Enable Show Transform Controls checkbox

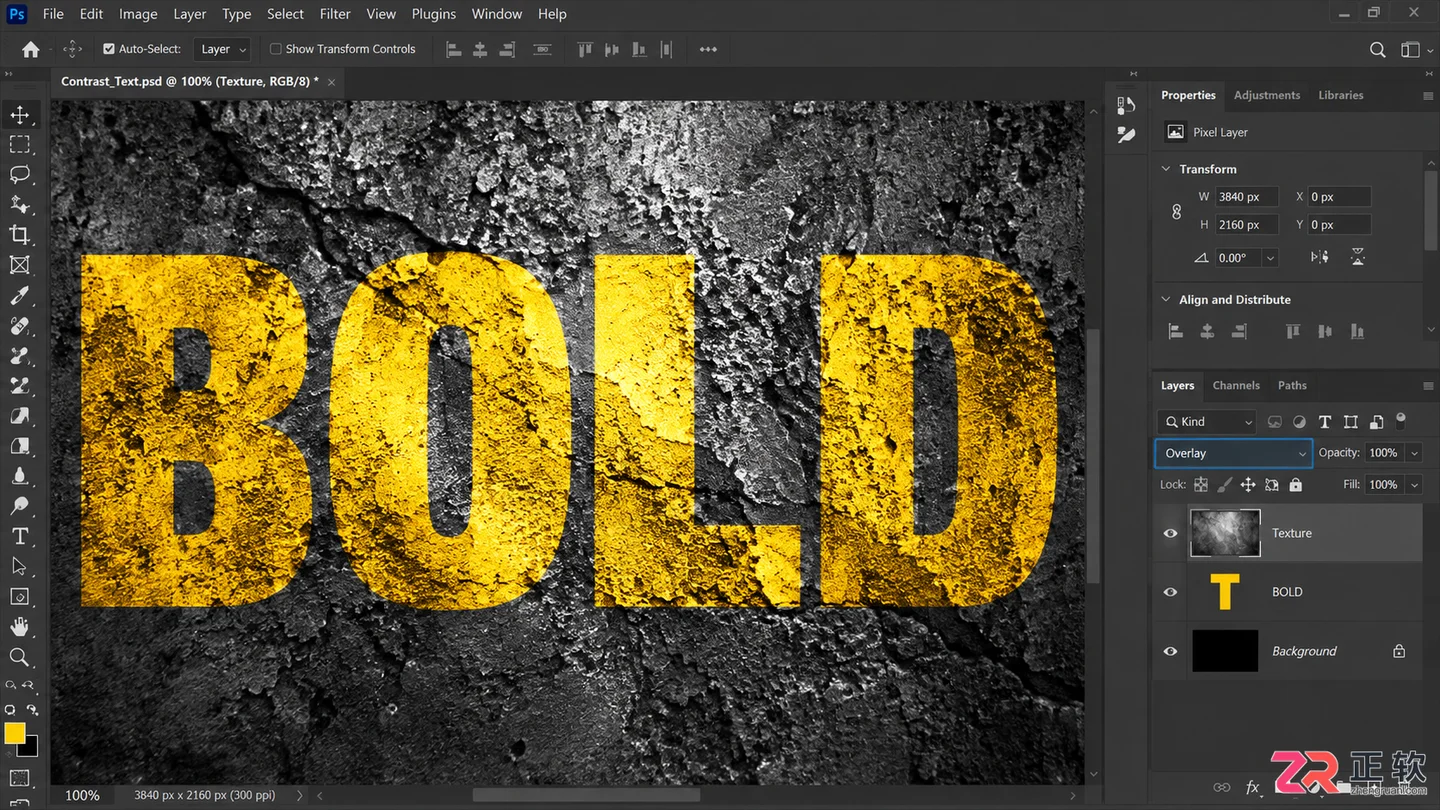tap(275, 49)
